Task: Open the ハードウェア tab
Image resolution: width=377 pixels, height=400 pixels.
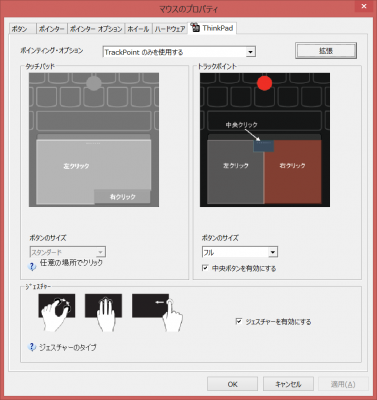Action: (170, 29)
